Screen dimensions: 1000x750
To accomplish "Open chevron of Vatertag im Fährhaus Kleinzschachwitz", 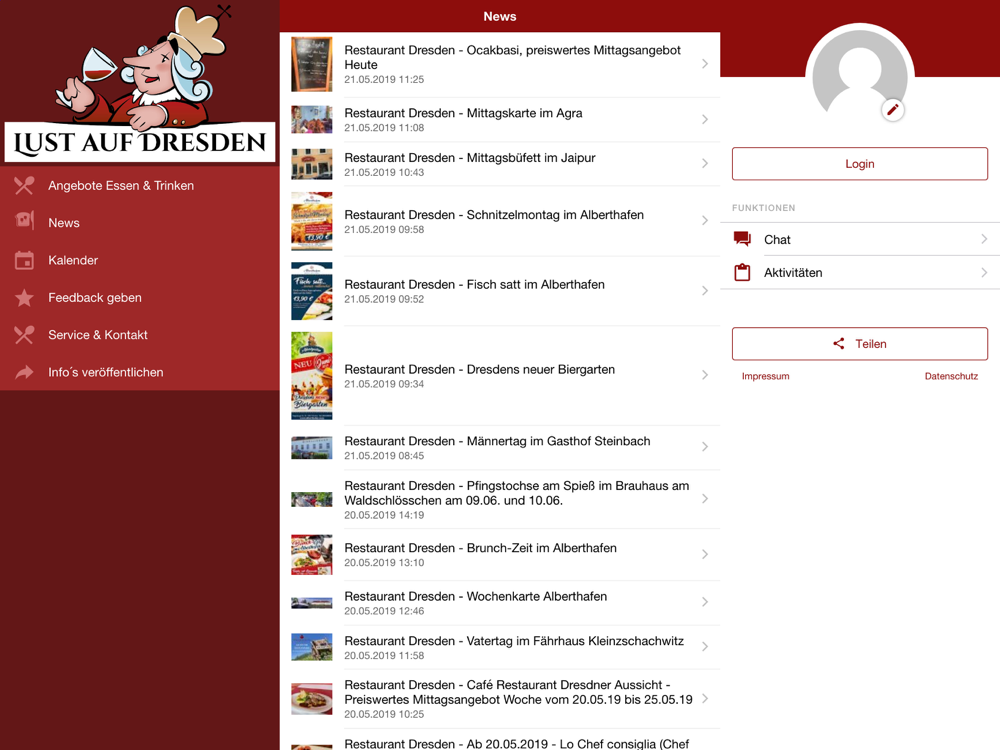I will click(705, 647).
